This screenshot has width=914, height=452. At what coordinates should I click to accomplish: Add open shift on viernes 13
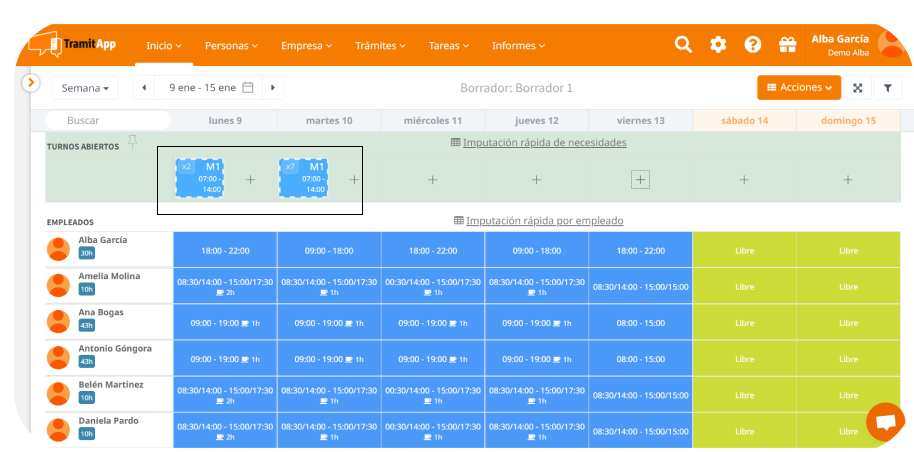(x=640, y=180)
